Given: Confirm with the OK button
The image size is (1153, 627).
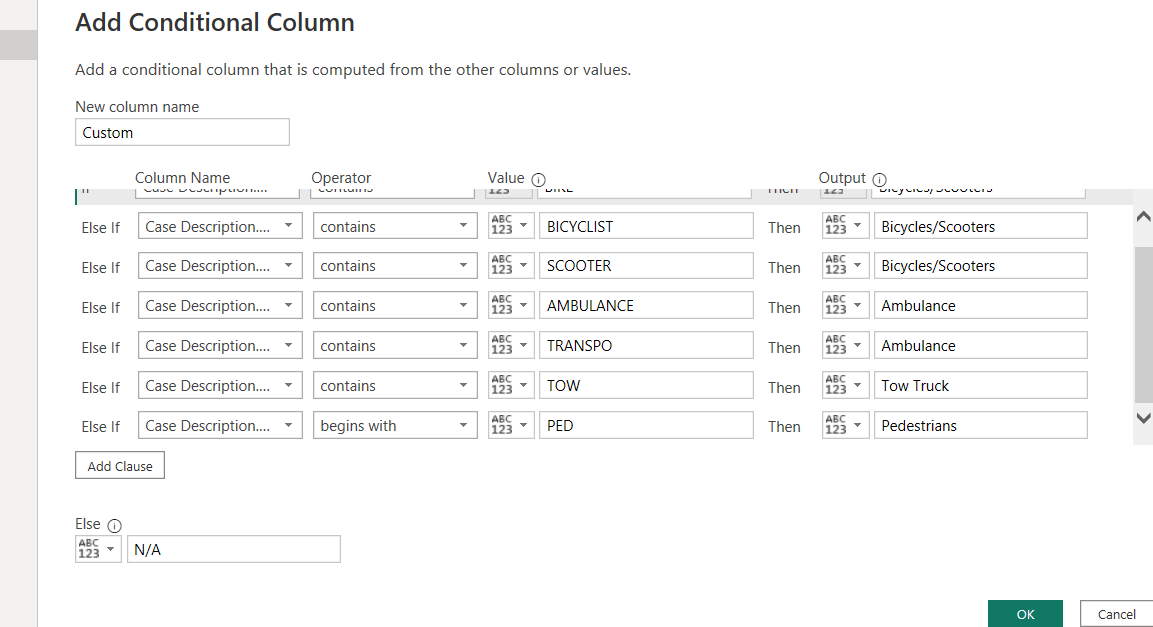Looking at the screenshot, I should [x=1025, y=614].
